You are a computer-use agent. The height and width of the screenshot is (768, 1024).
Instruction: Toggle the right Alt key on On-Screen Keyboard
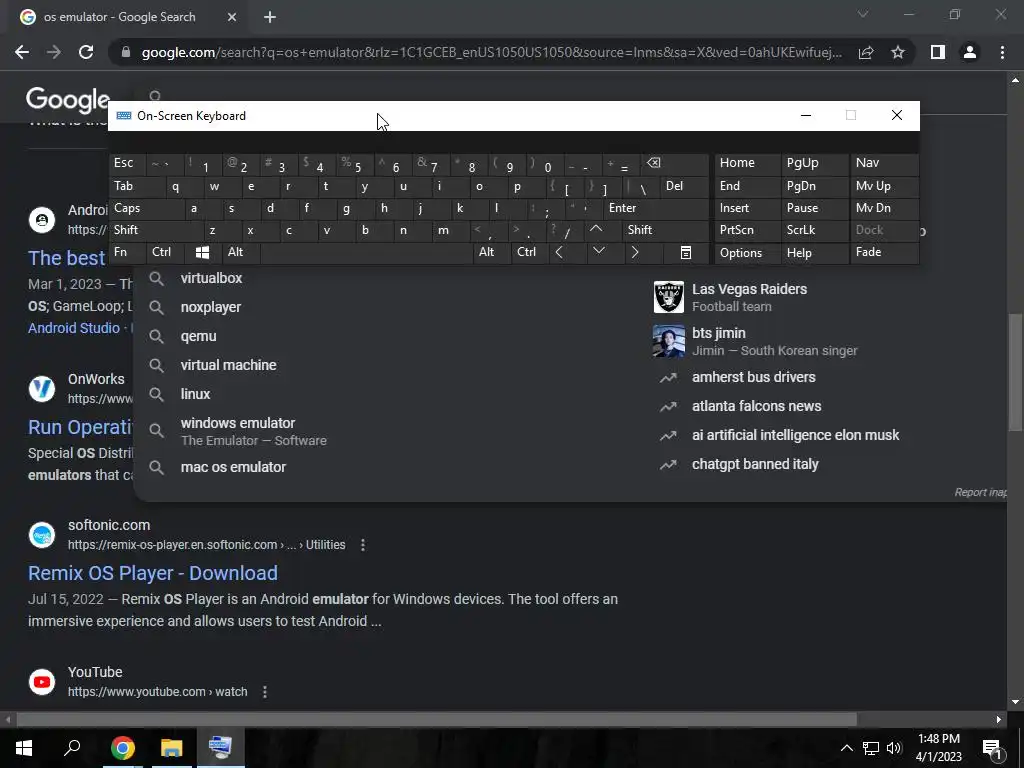click(491, 252)
